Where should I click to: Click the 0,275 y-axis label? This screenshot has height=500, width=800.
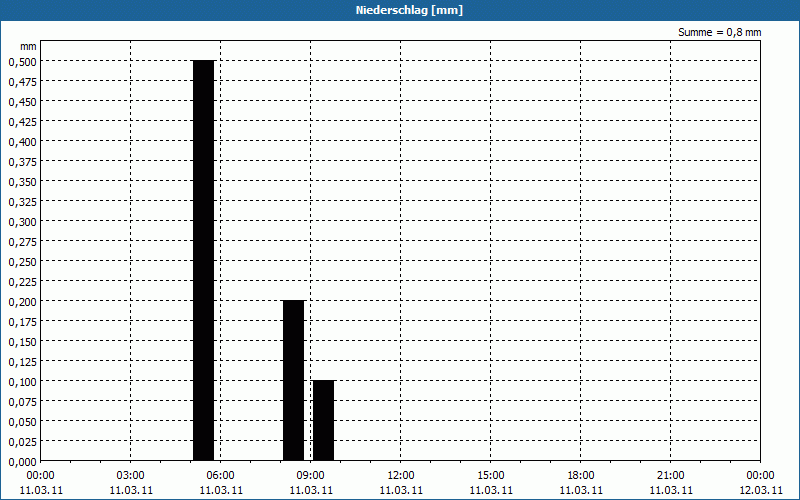coord(22,242)
